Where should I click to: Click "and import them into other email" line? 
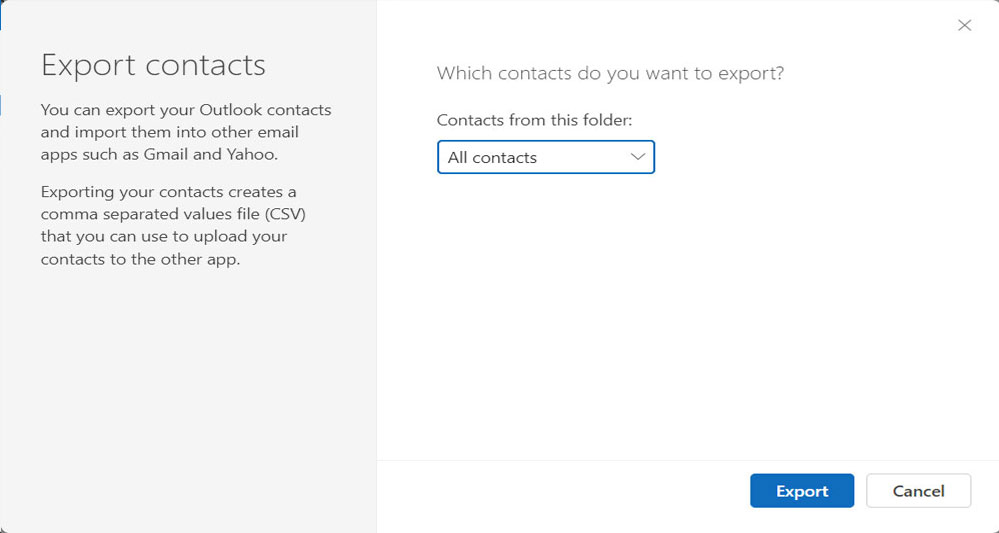[x=170, y=132]
